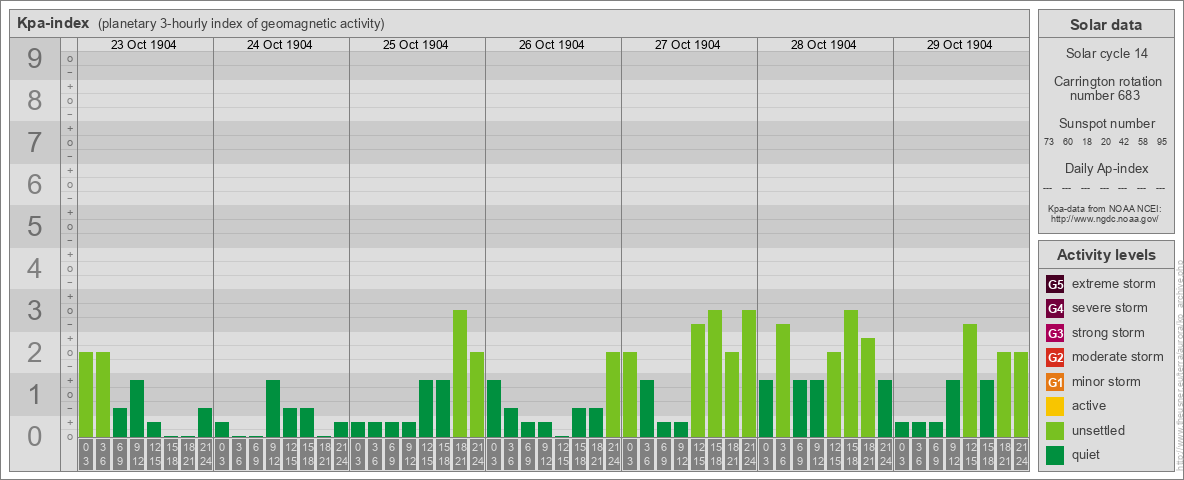Viewport: 1184px width, 480px height.
Task: Click the Activity levels panel heading
Action: point(1105,255)
